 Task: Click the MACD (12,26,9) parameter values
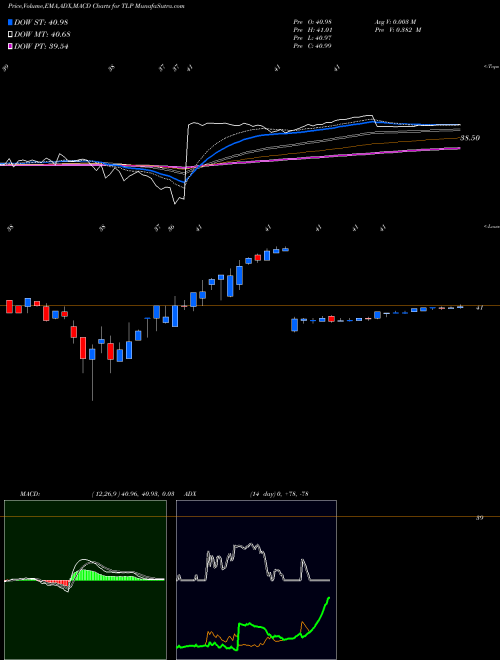[132, 493]
